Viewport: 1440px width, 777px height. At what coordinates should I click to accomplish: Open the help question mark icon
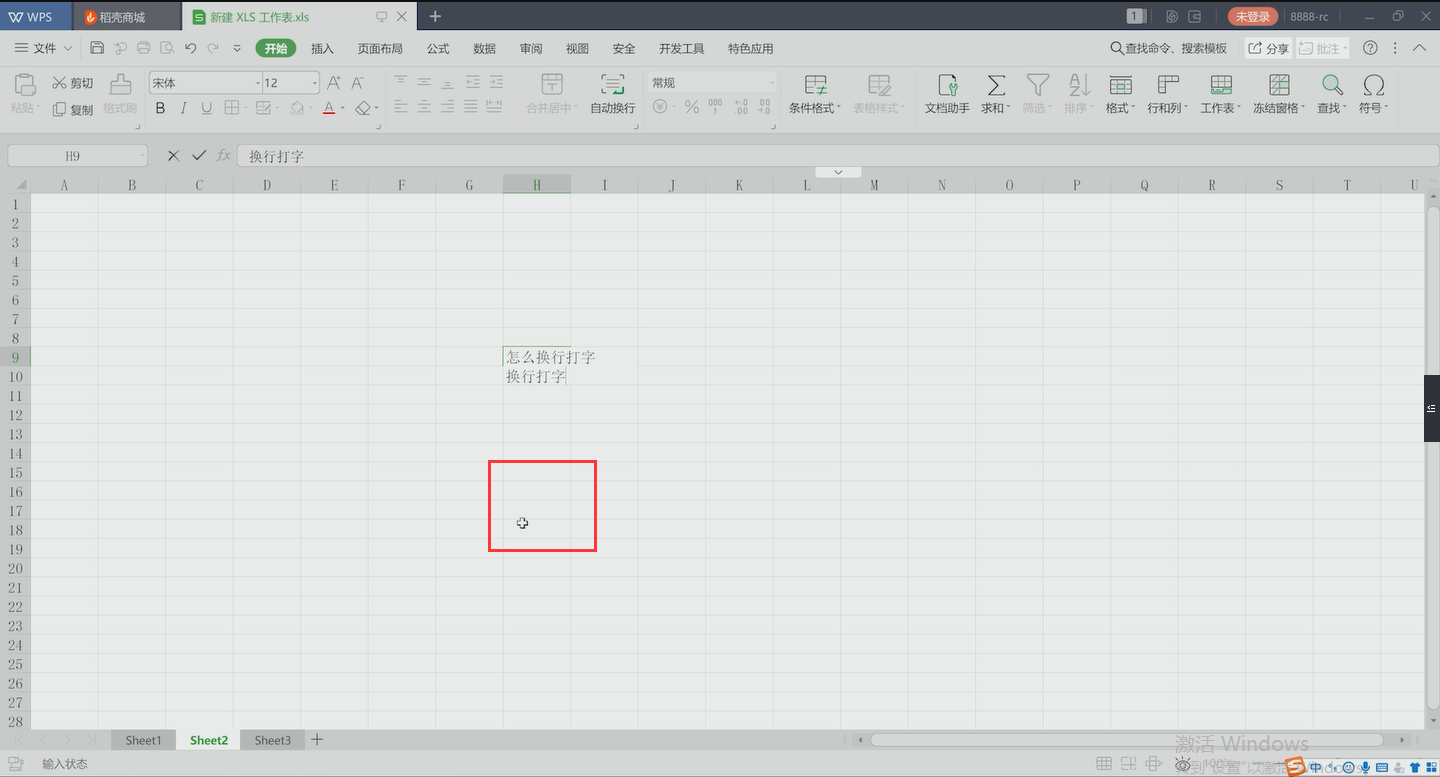1370,48
